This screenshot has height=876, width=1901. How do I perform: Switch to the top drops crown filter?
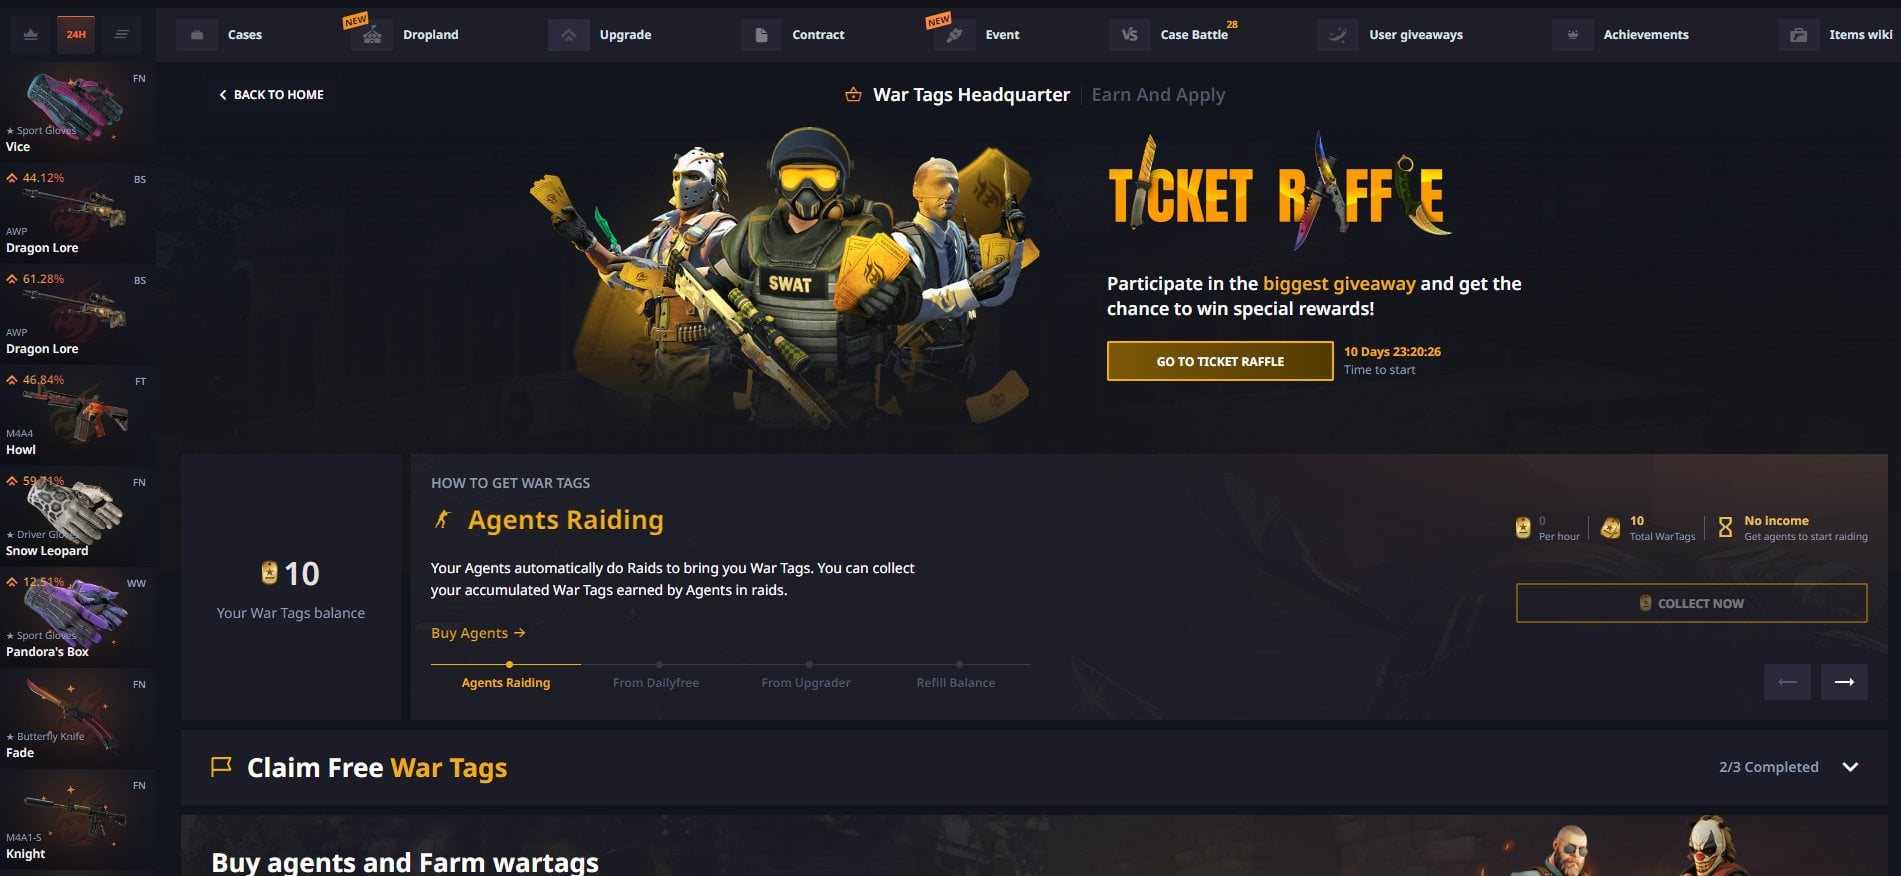[31, 34]
